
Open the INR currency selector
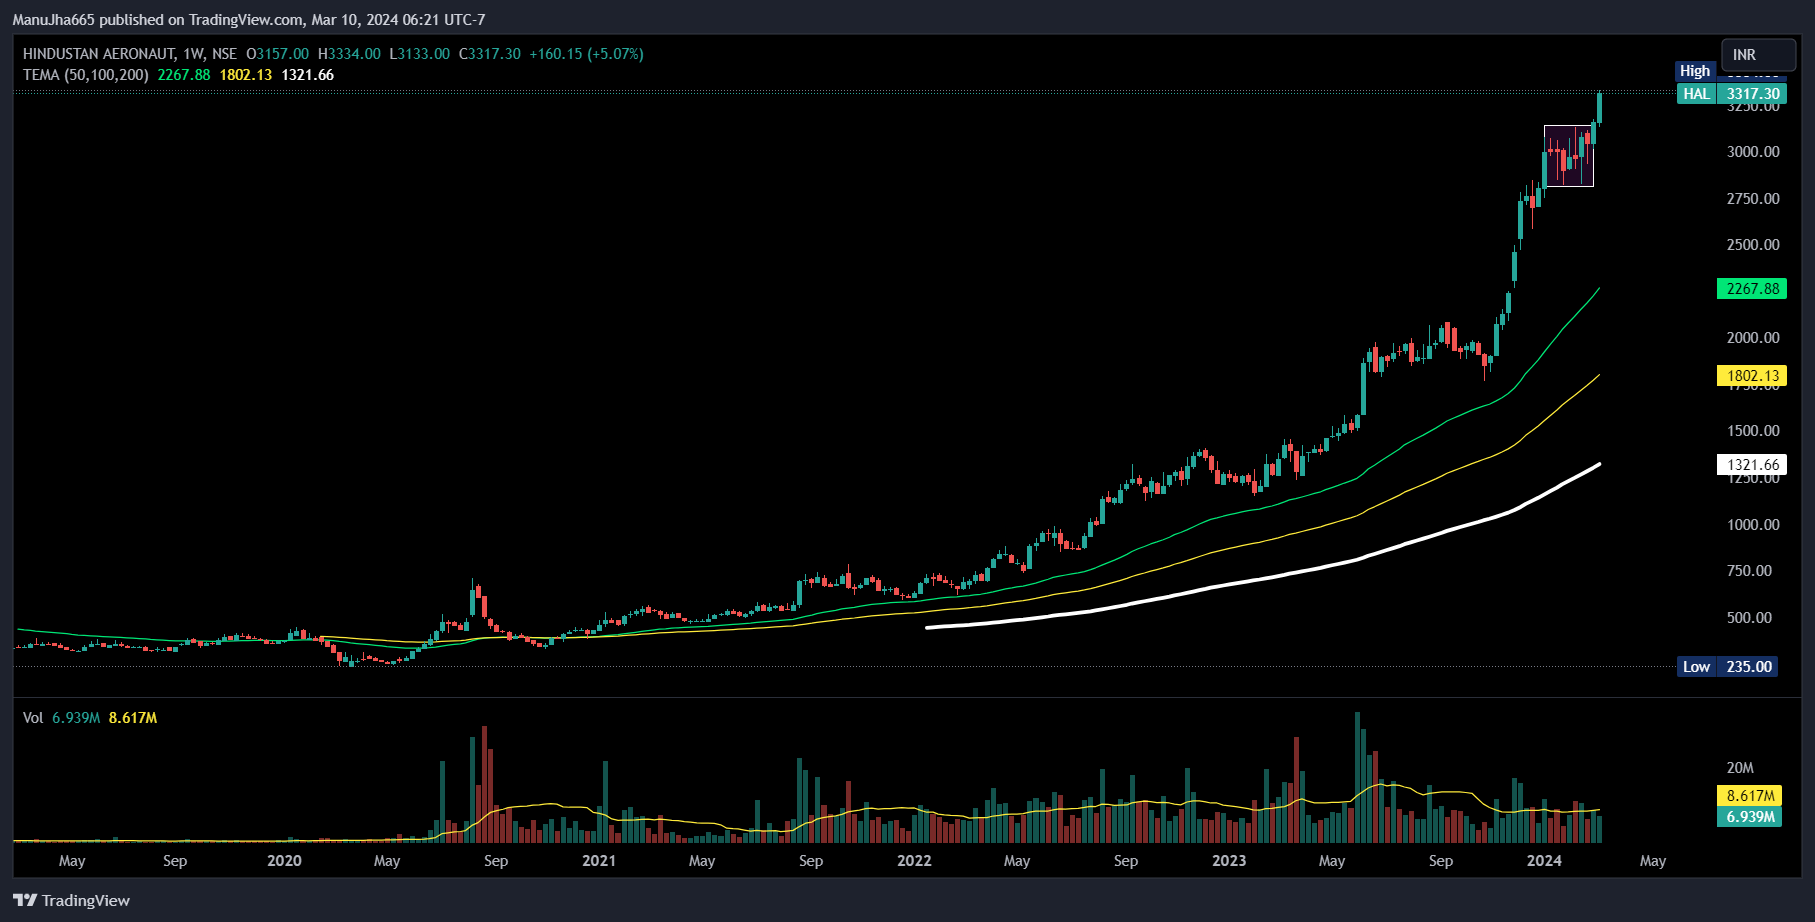(1759, 55)
